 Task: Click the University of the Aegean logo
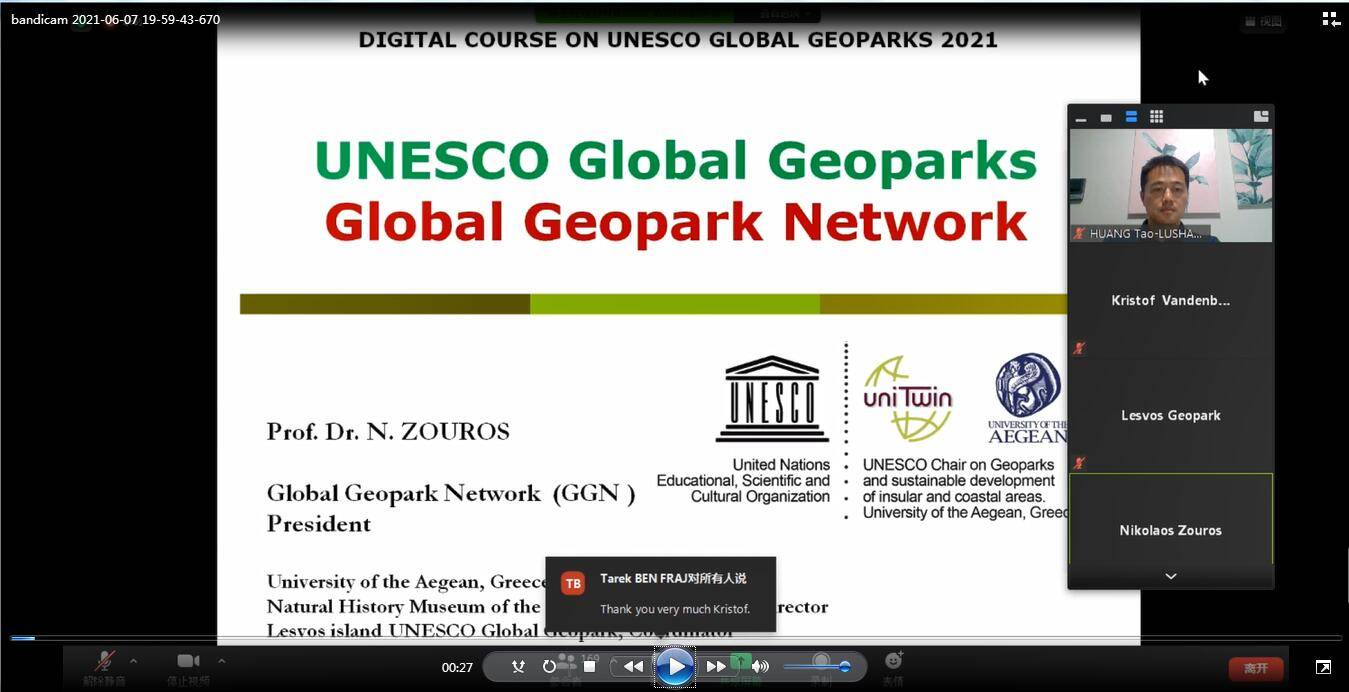point(1027,398)
